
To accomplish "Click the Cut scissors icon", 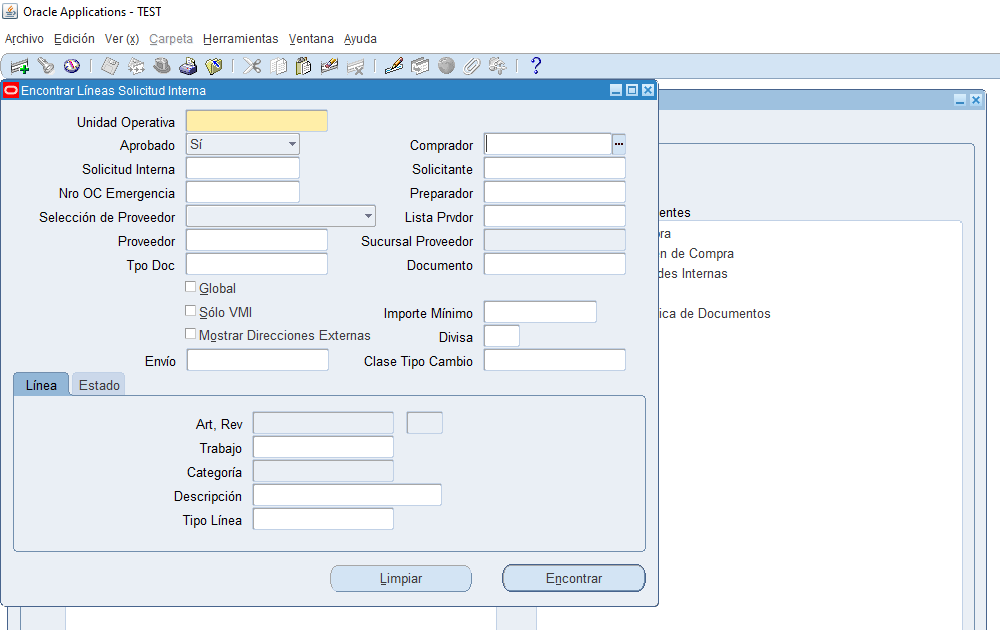I will pyautogui.click(x=252, y=66).
